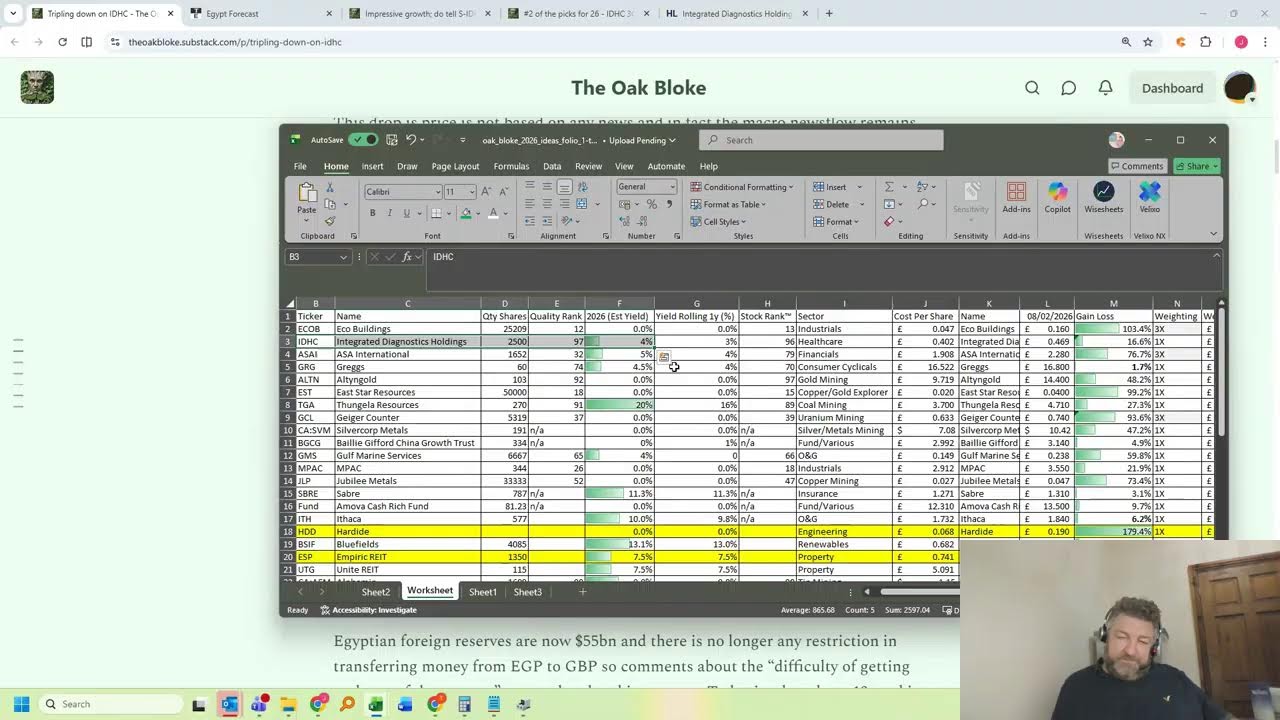
Task: Open the Add-ins icon
Action: point(1016,195)
